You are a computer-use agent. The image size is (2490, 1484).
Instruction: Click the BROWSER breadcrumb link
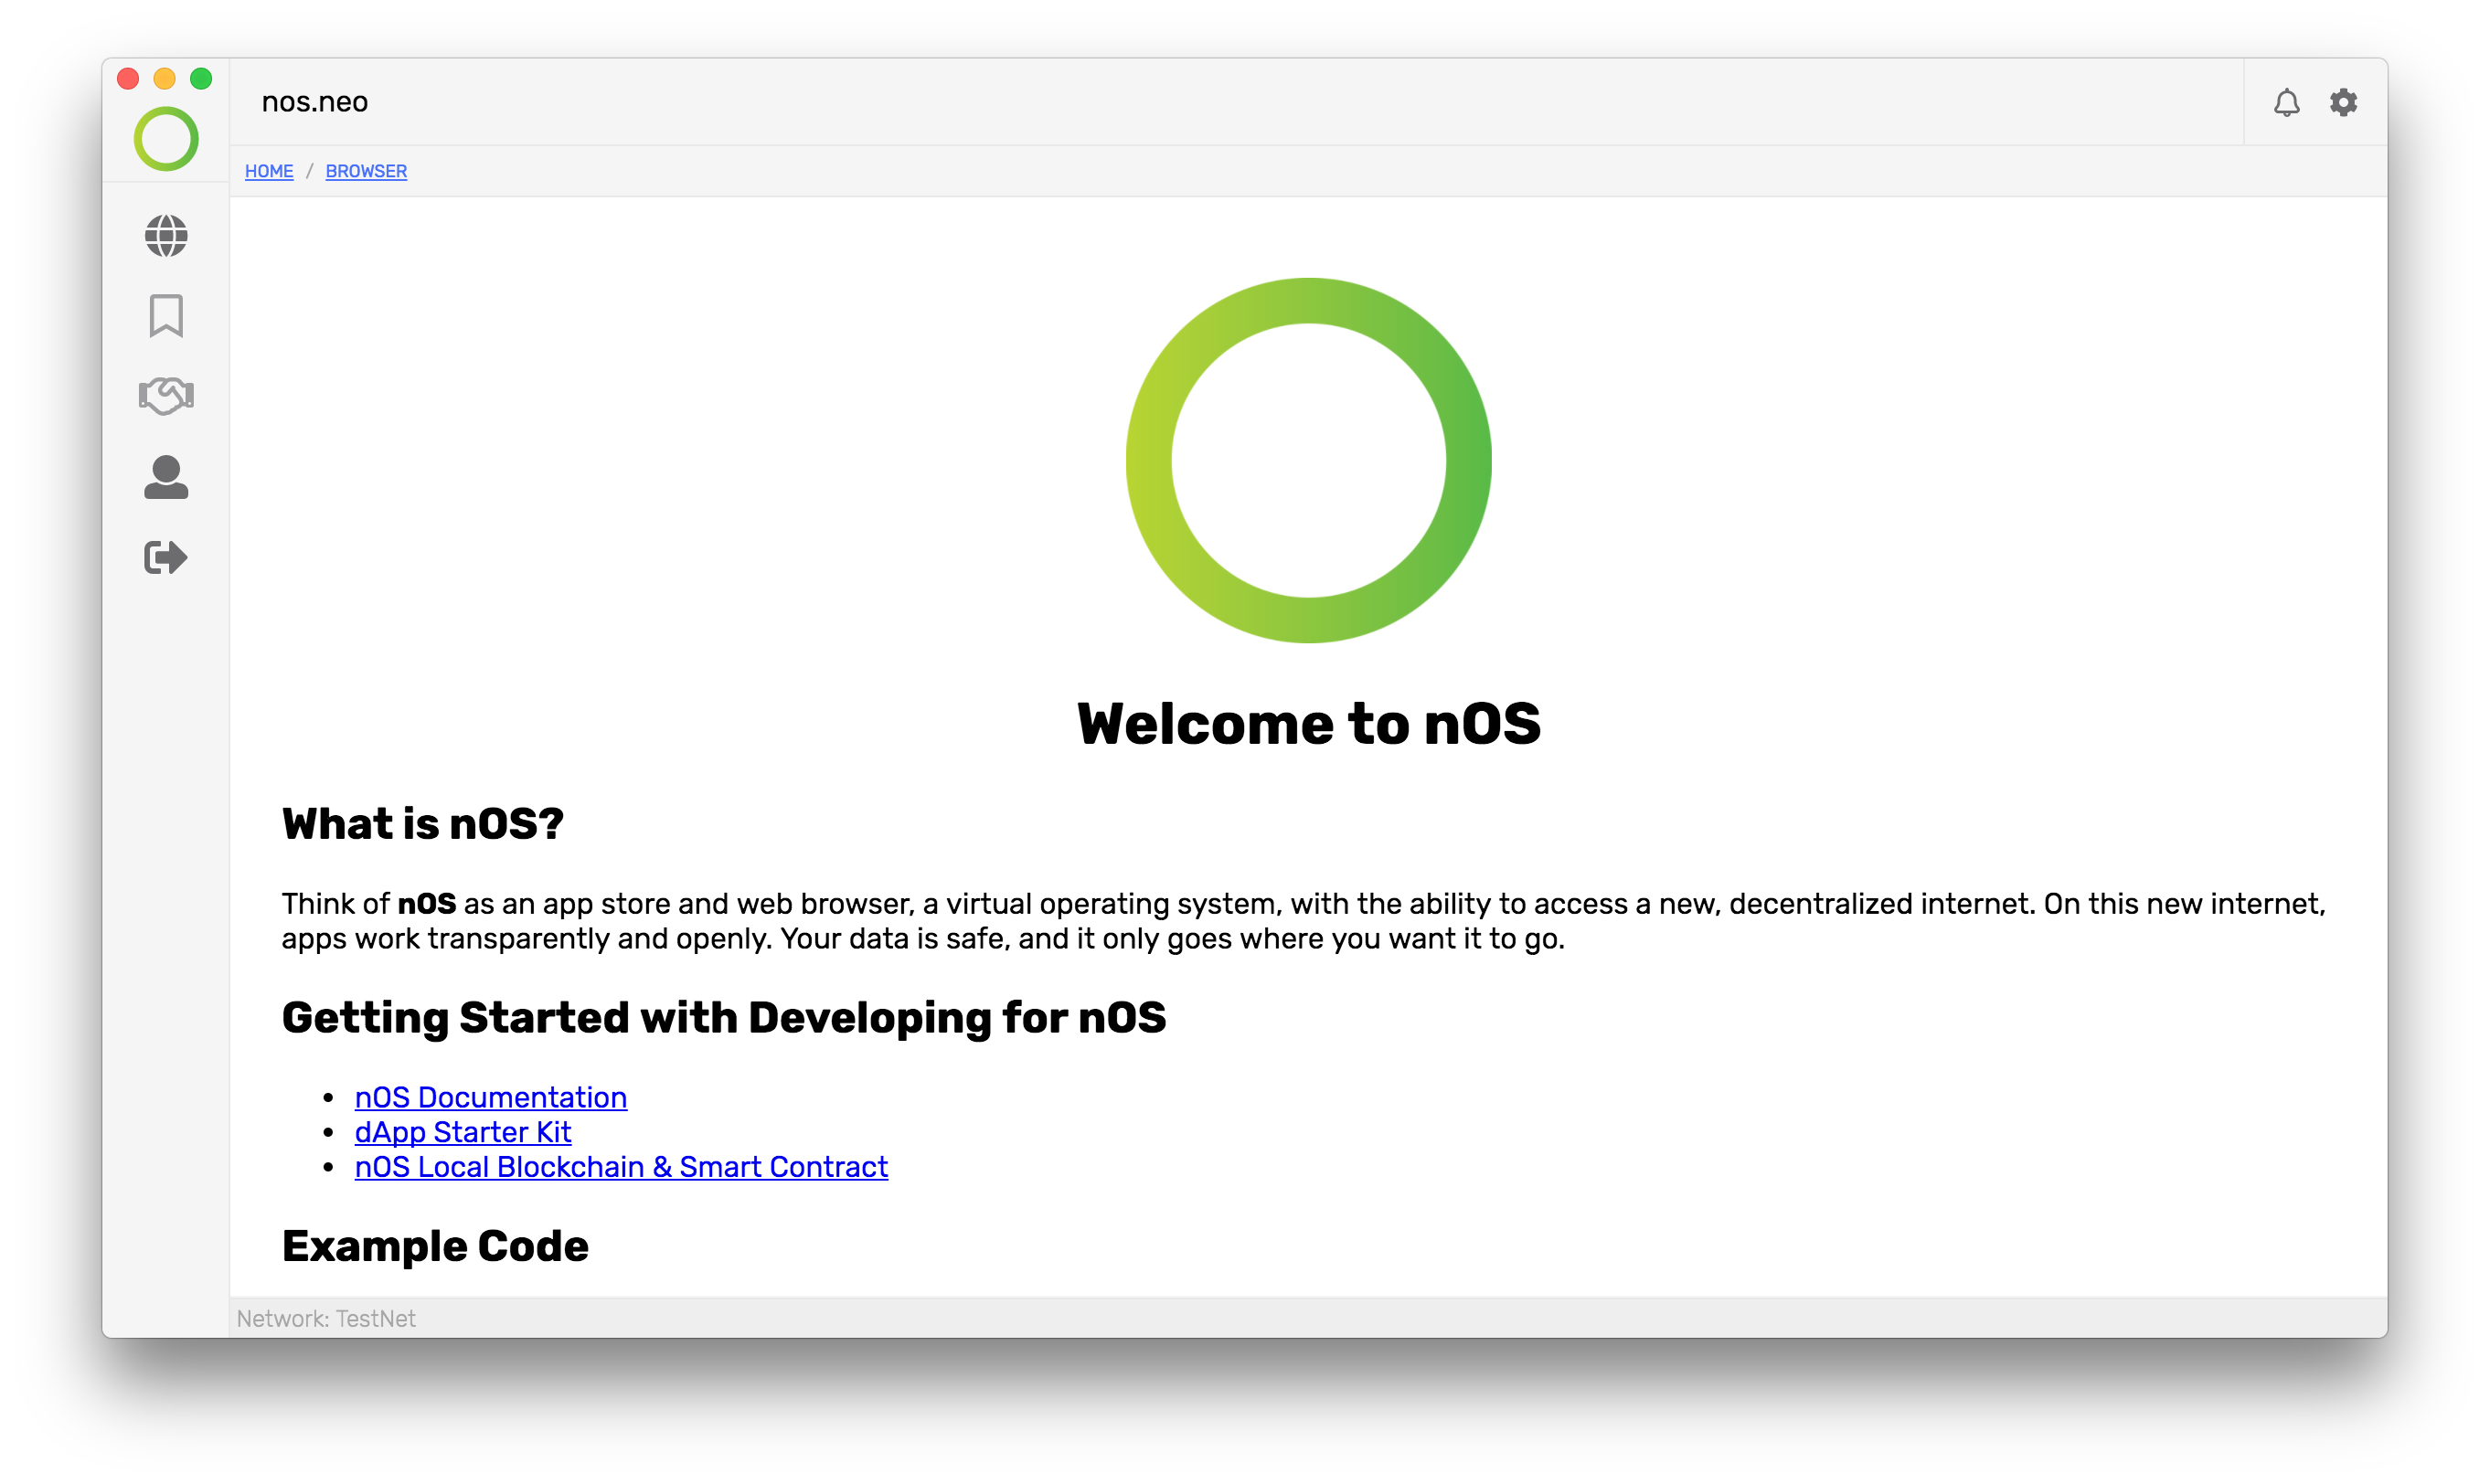click(x=366, y=171)
